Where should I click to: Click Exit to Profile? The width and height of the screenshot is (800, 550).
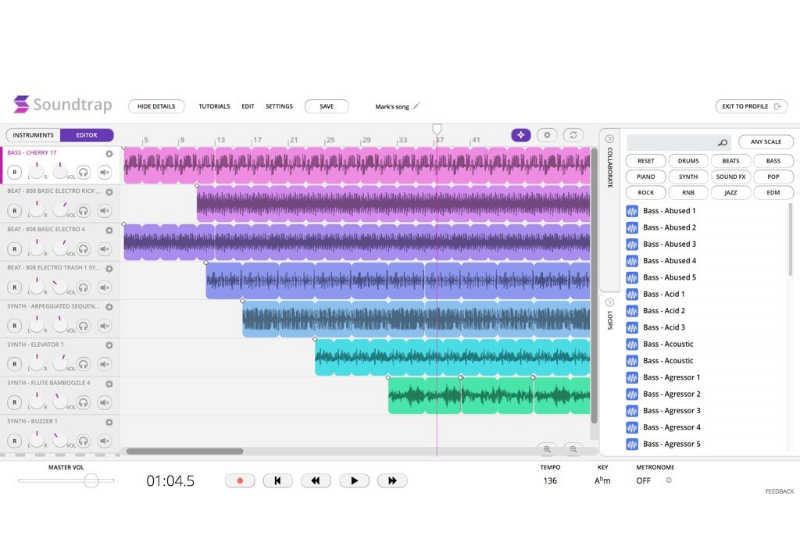pos(751,107)
